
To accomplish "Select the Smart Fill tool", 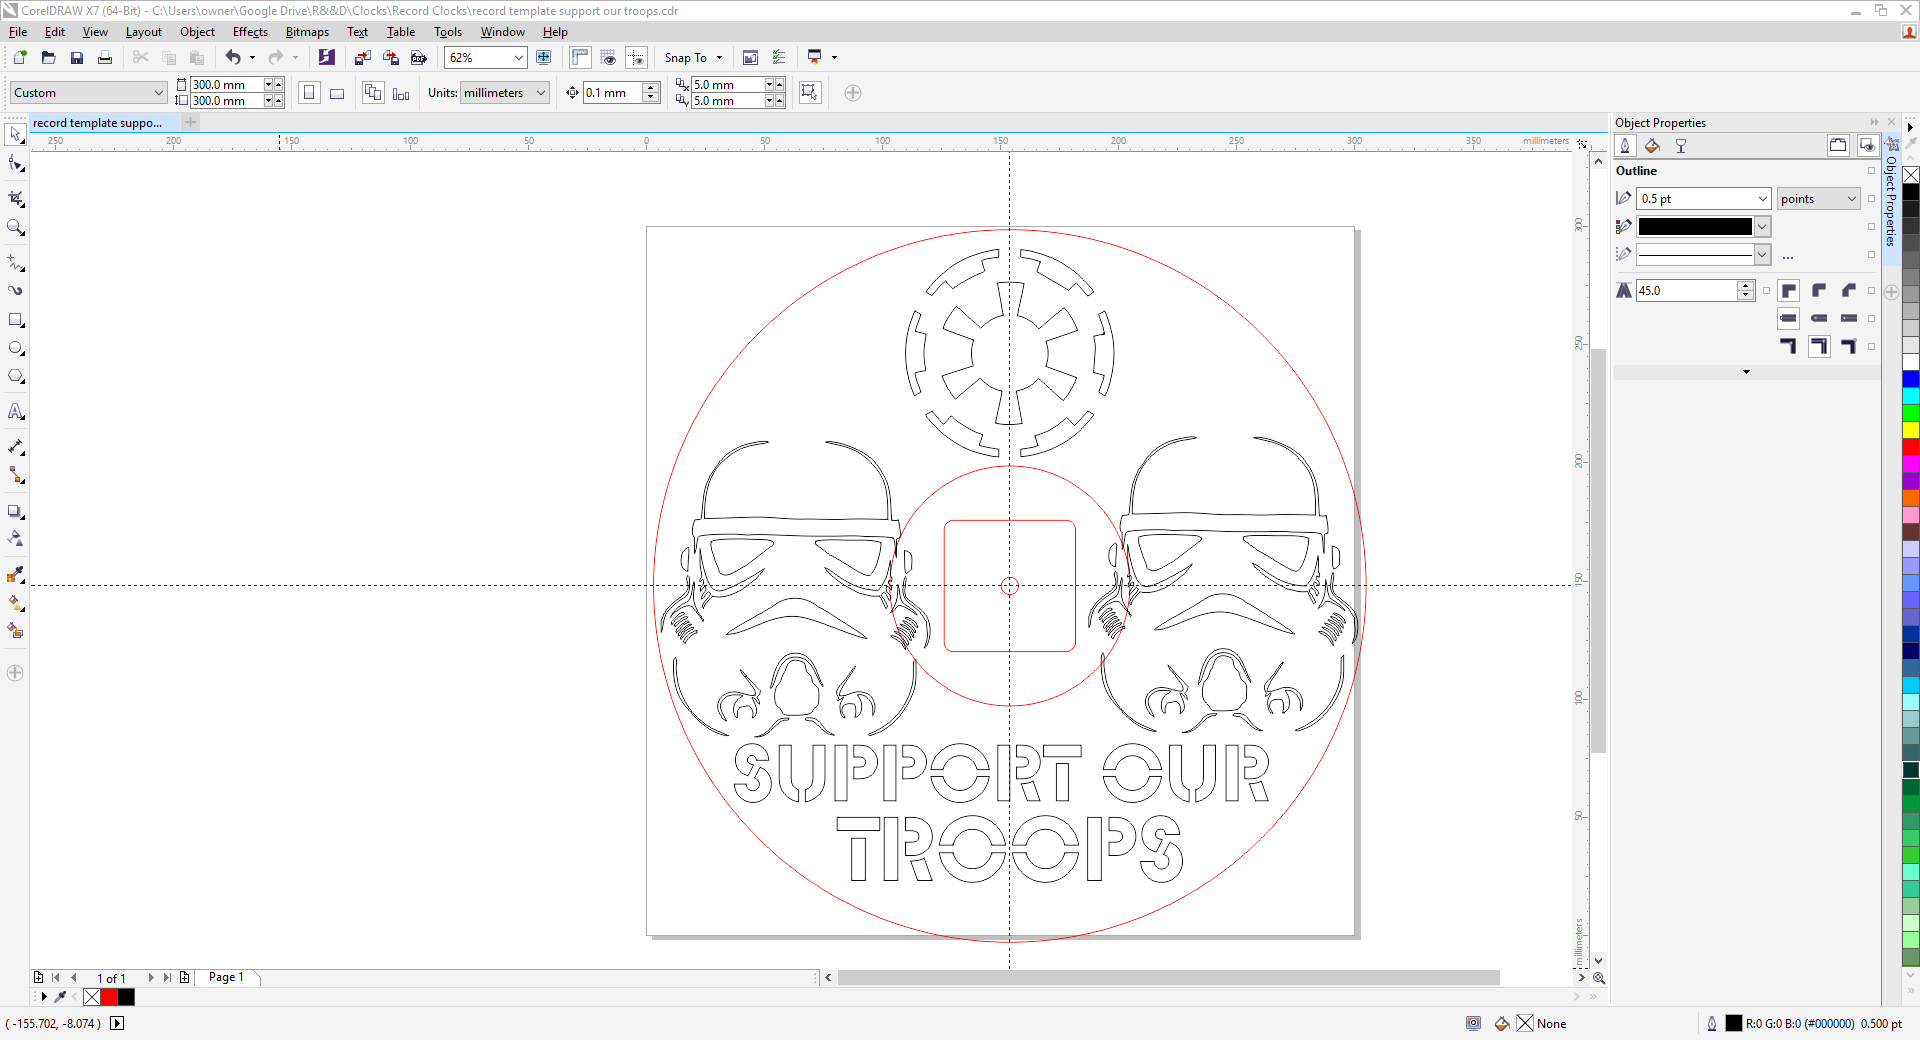I will 15,631.
